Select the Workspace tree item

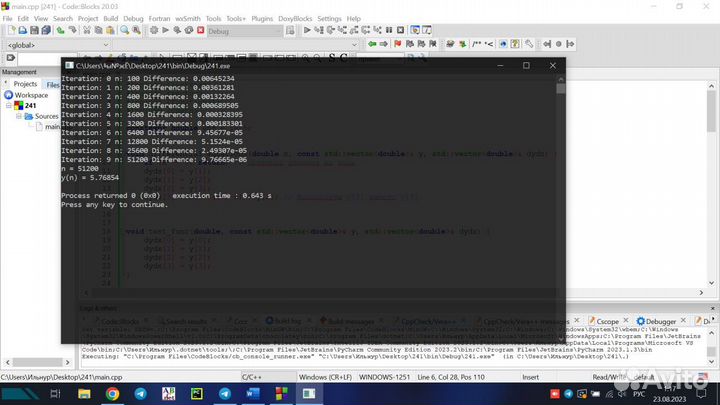coord(30,95)
